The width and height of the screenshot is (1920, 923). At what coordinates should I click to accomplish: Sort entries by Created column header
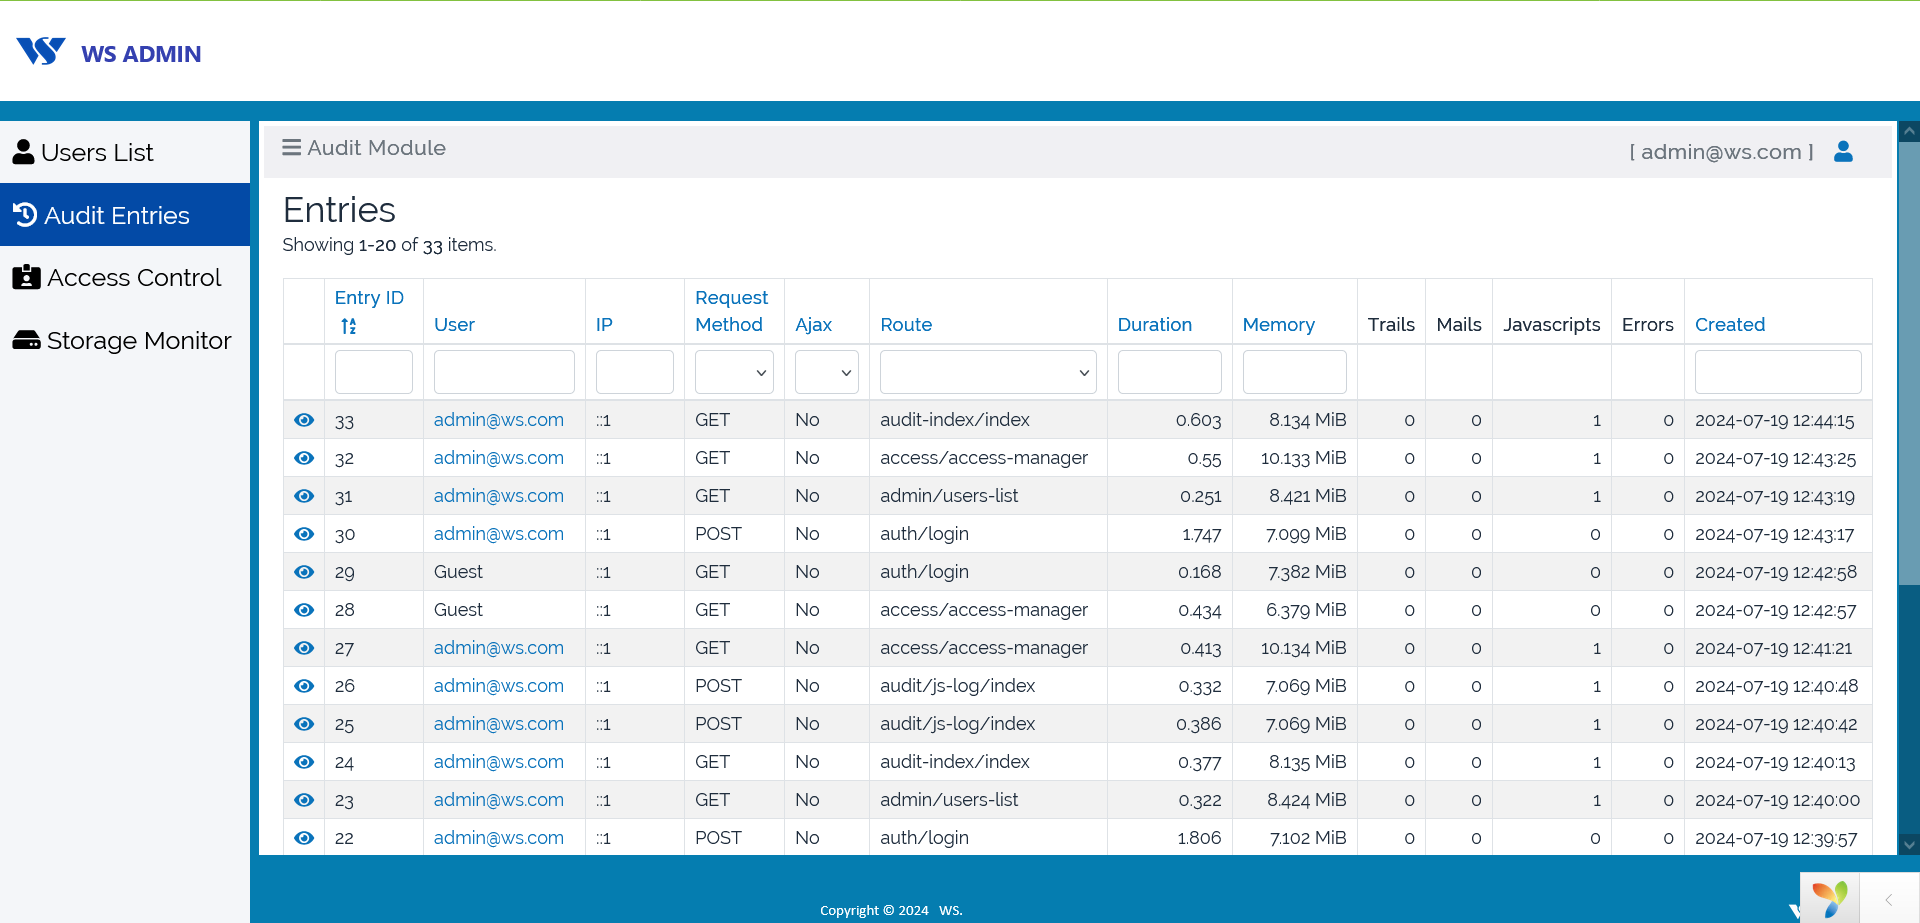click(x=1729, y=324)
